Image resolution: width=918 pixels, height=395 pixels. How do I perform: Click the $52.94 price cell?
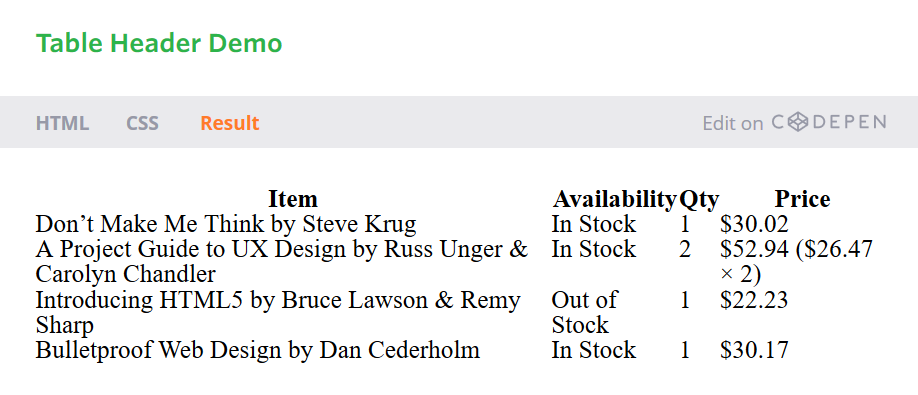point(797,262)
